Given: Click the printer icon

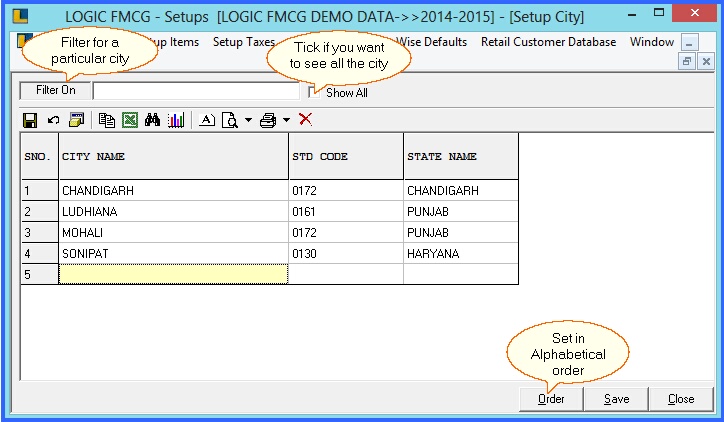Looking at the screenshot, I should coord(268,121).
